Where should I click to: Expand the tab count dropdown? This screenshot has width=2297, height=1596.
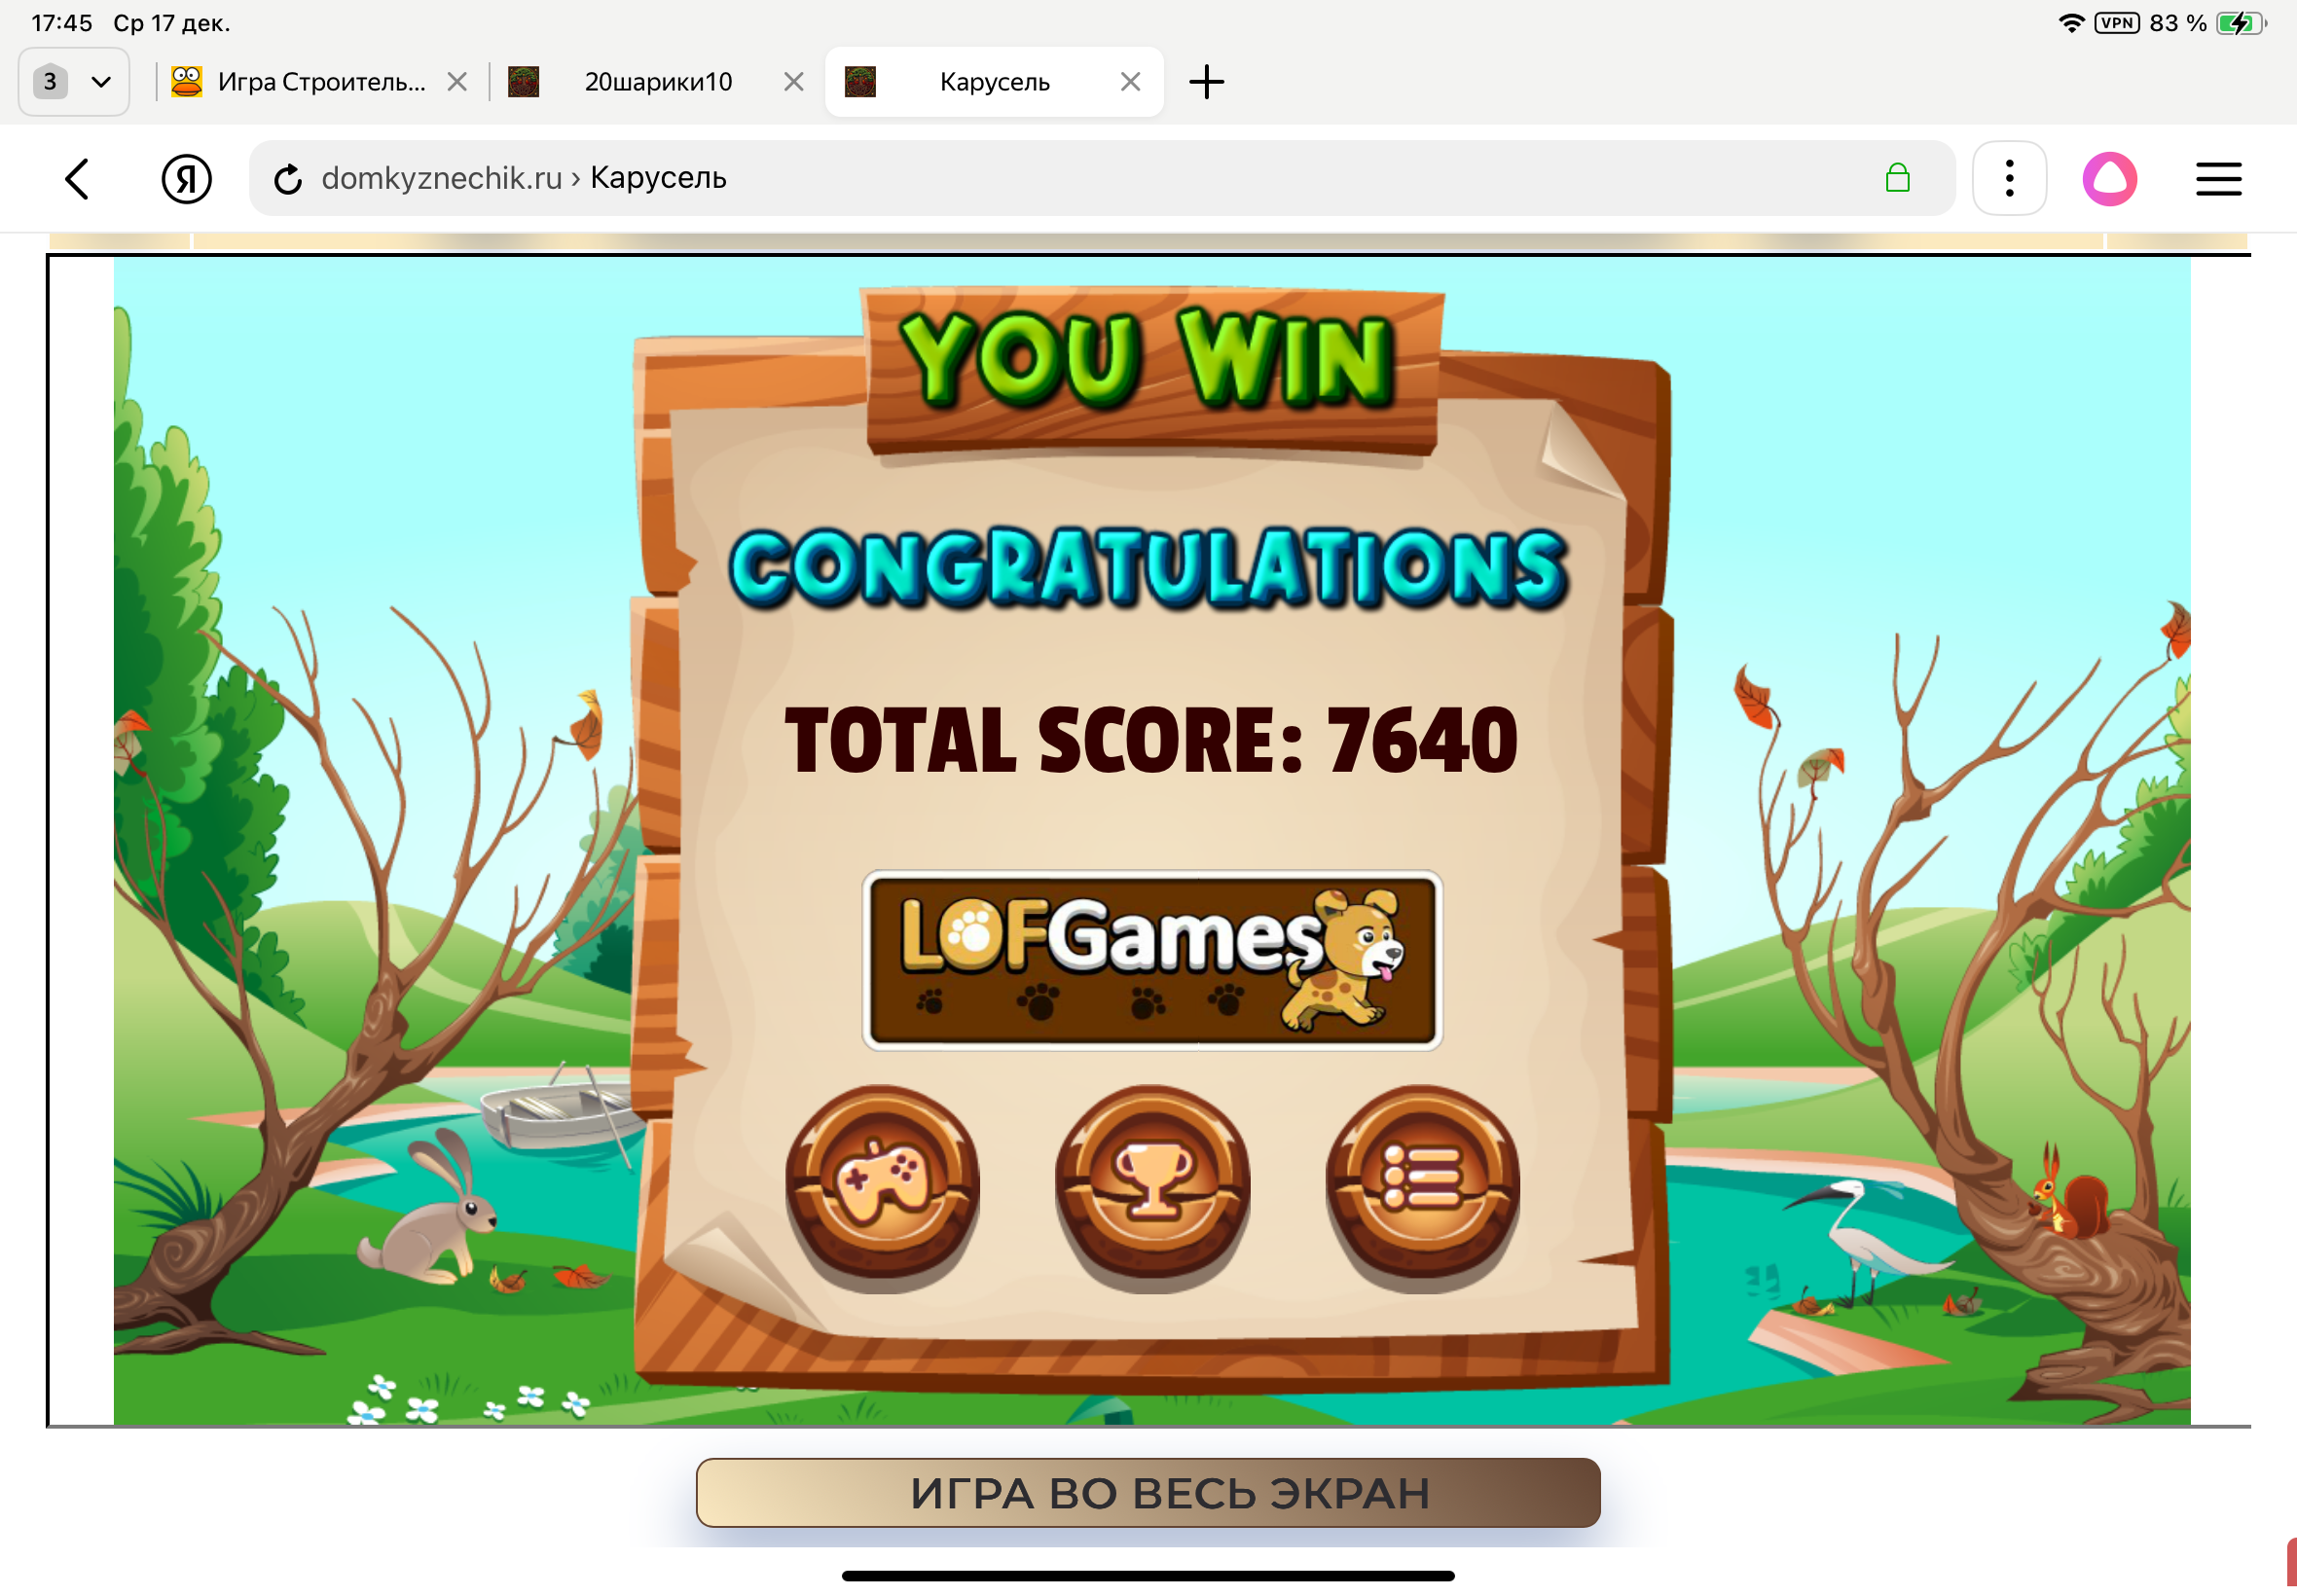point(74,82)
